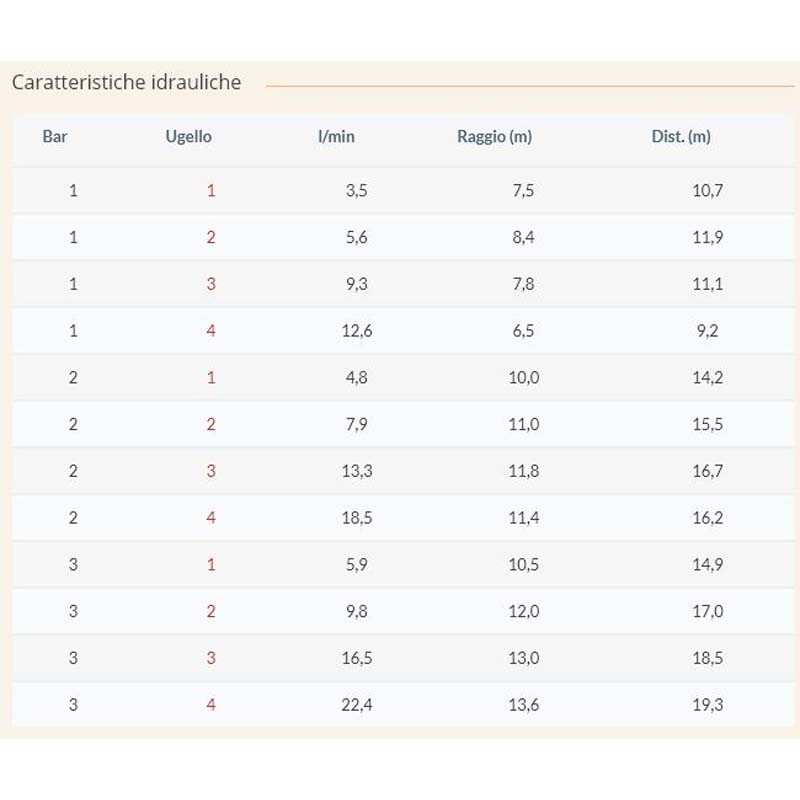Viewport: 800px width, 800px height.
Task: Select the 10,7 distance value
Action: 708,190
